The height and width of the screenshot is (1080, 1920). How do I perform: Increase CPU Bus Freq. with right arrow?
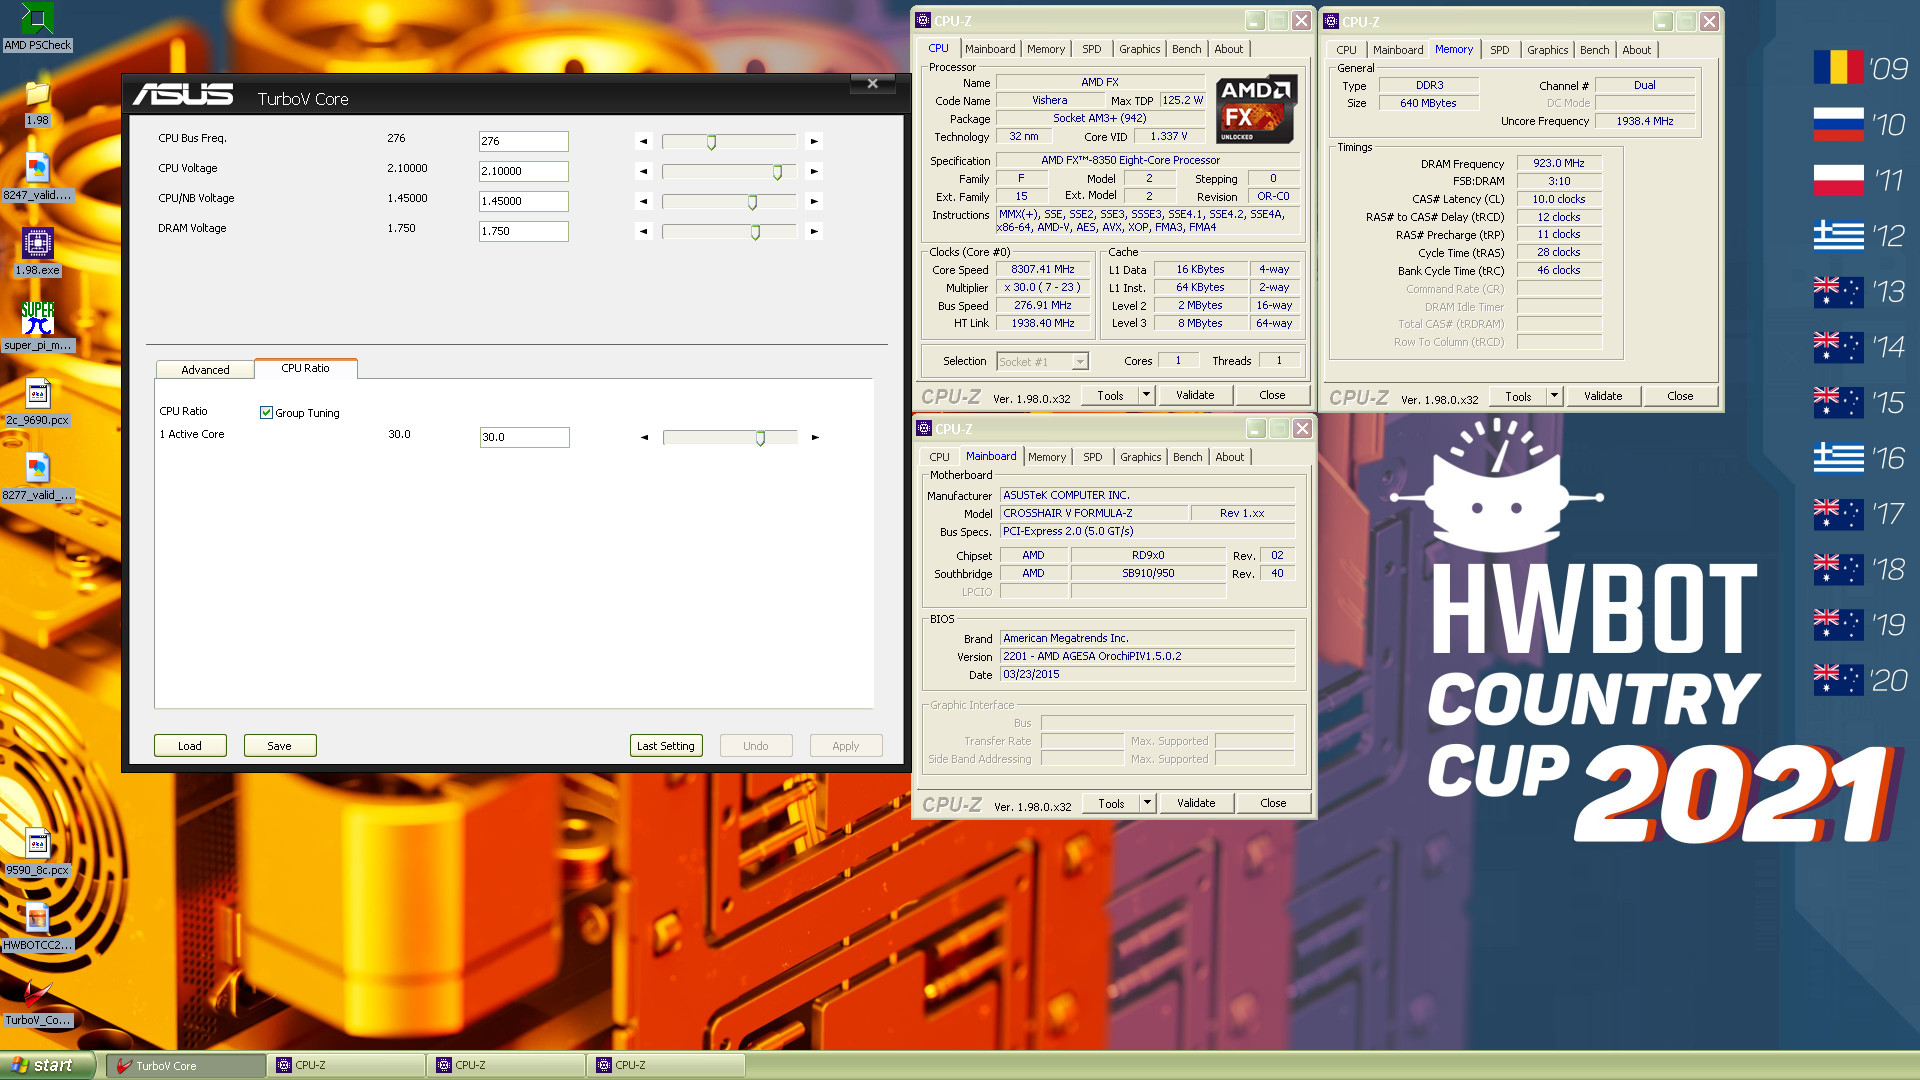(x=814, y=141)
